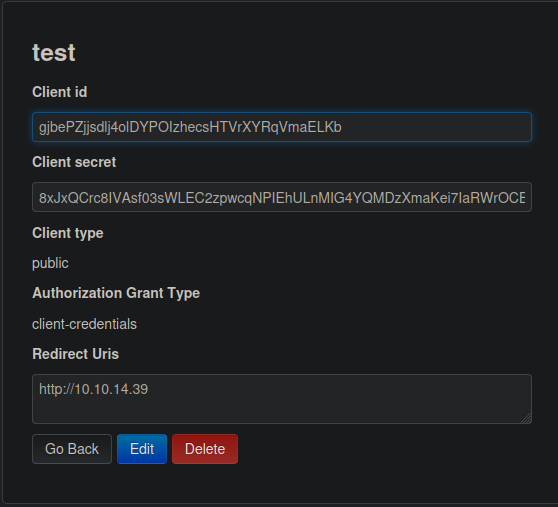Click the Redirect Uris textarea resize grip
Image resolution: width=558 pixels, height=507 pixels.
tap(526, 418)
